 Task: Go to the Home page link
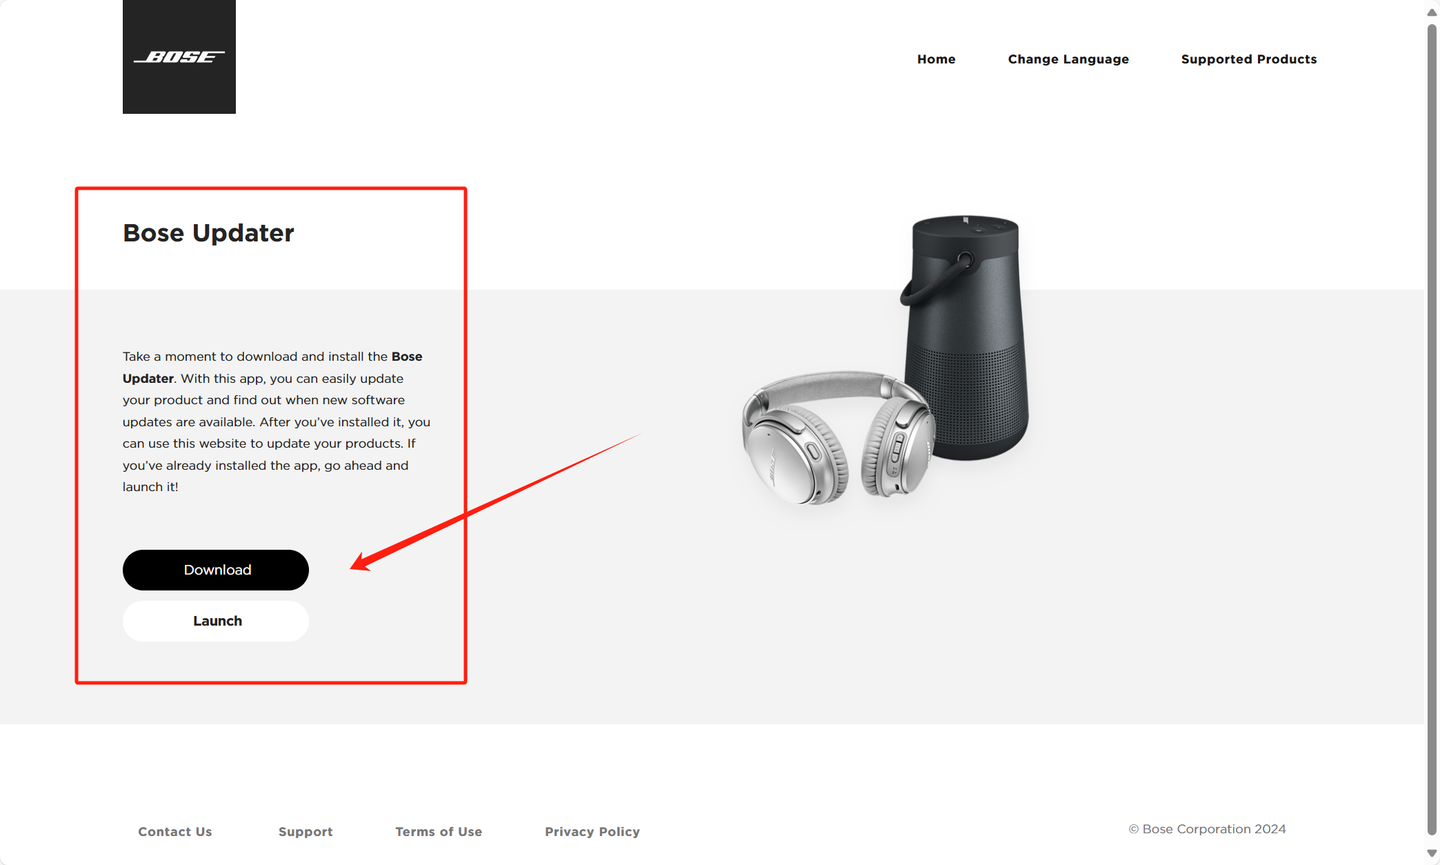[x=936, y=59]
